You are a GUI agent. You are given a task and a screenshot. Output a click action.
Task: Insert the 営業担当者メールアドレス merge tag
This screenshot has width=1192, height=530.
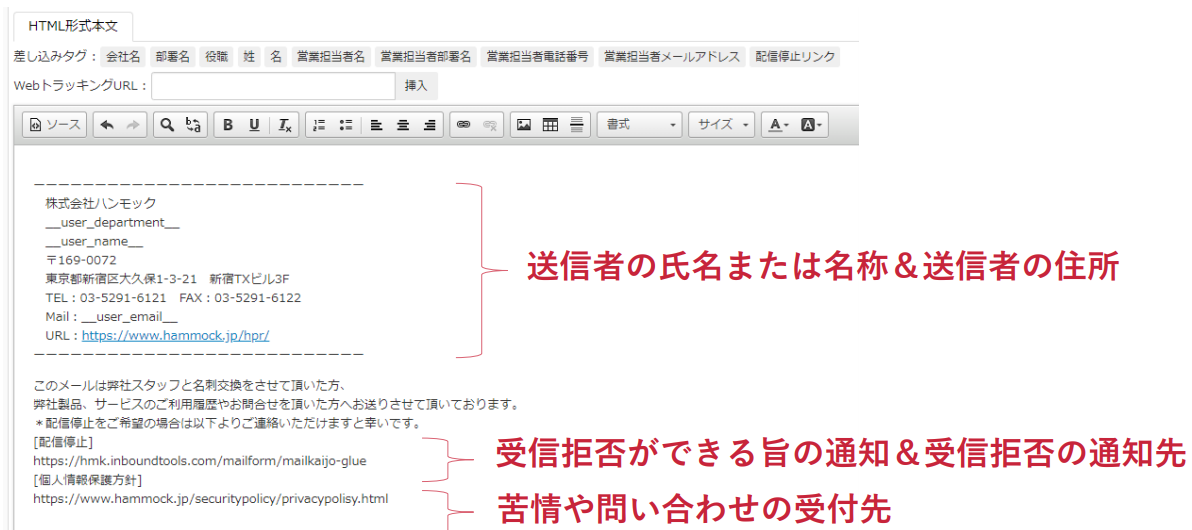[x=672, y=57]
